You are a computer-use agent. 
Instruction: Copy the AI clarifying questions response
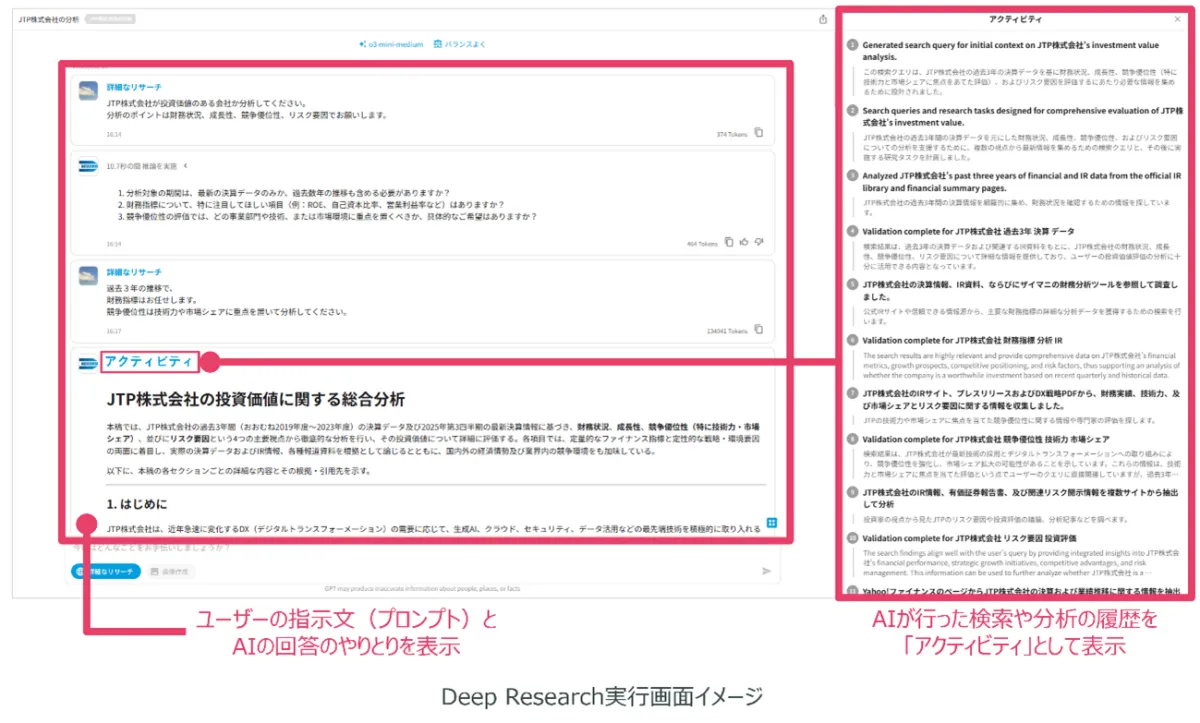pos(729,242)
